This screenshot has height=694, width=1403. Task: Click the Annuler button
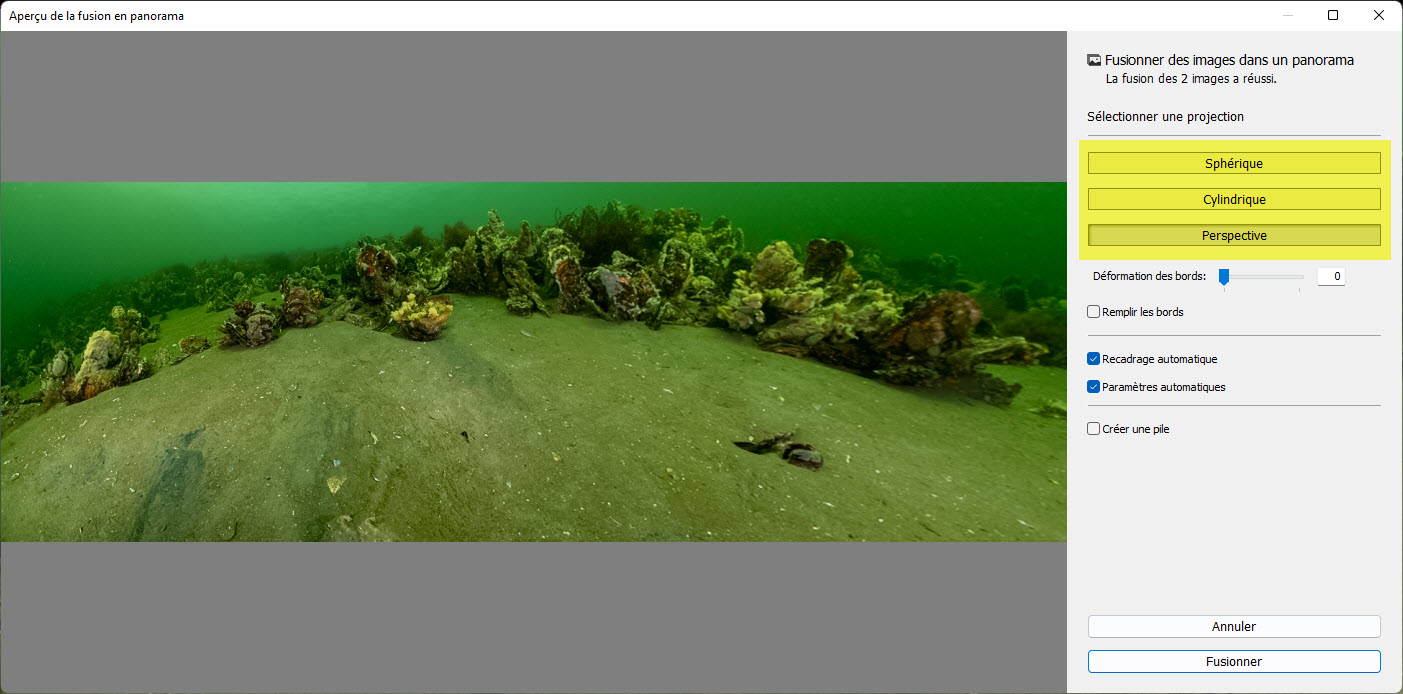[x=1234, y=627]
